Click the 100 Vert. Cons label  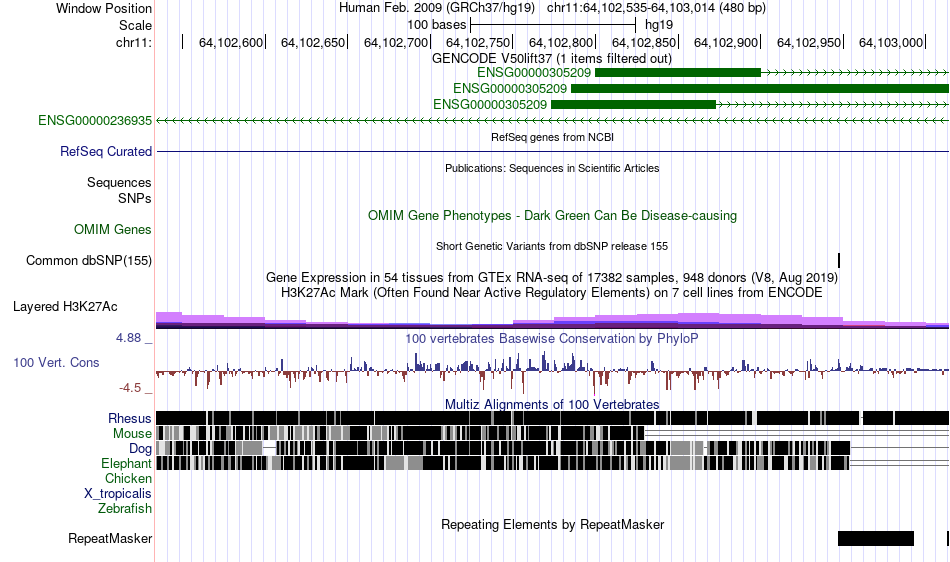pyautogui.click(x=56, y=362)
